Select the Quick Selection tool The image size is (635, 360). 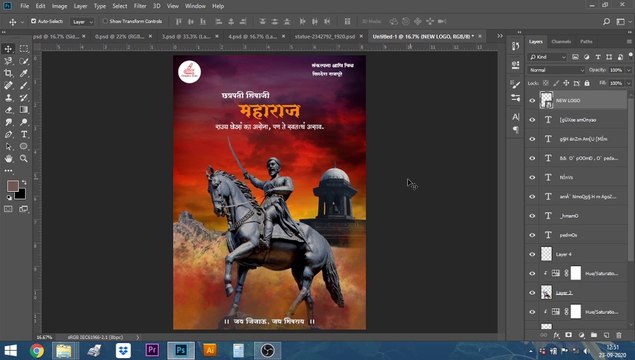click(24, 61)
